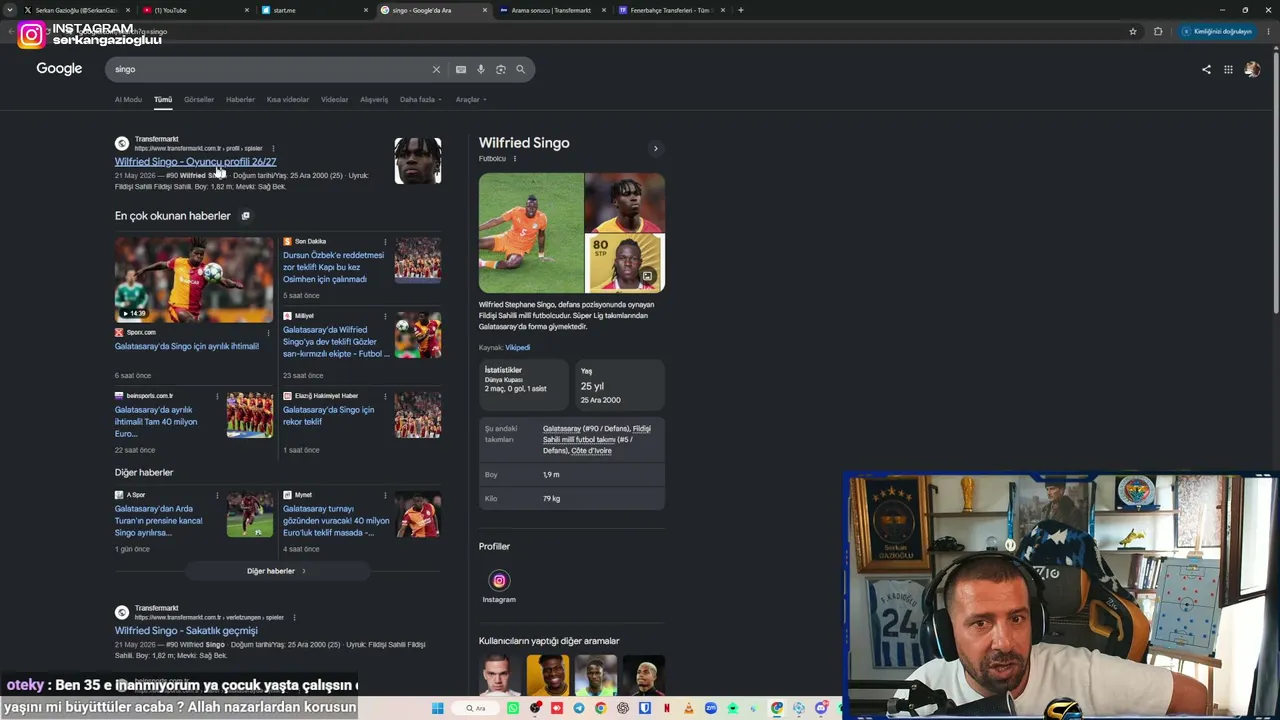Open the Mynet 'Galatasaray turnayı gözünden vuracak' article
Viewport: 1280px width, 720px height.
(x=336, y=521)
